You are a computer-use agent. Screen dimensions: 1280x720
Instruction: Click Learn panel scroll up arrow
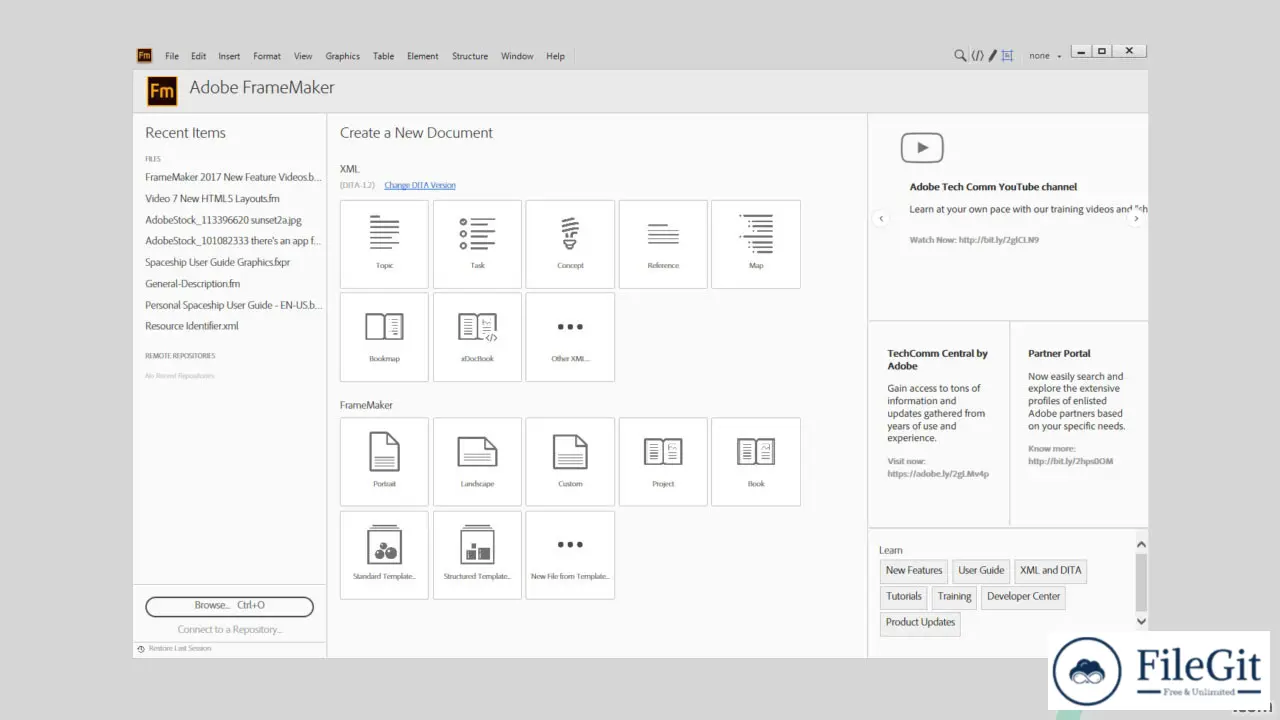coord(1141,545)
